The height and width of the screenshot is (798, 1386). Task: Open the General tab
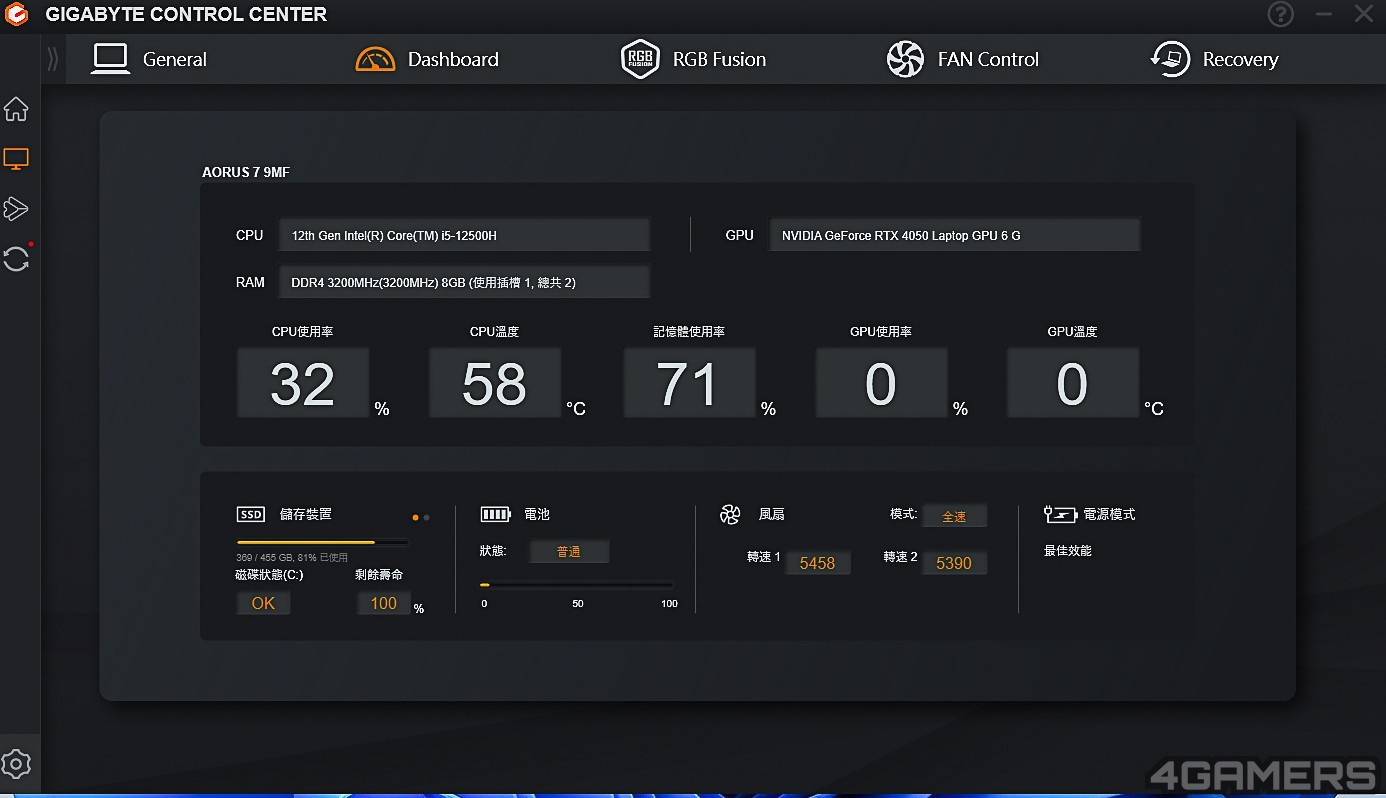pos(149,60)
